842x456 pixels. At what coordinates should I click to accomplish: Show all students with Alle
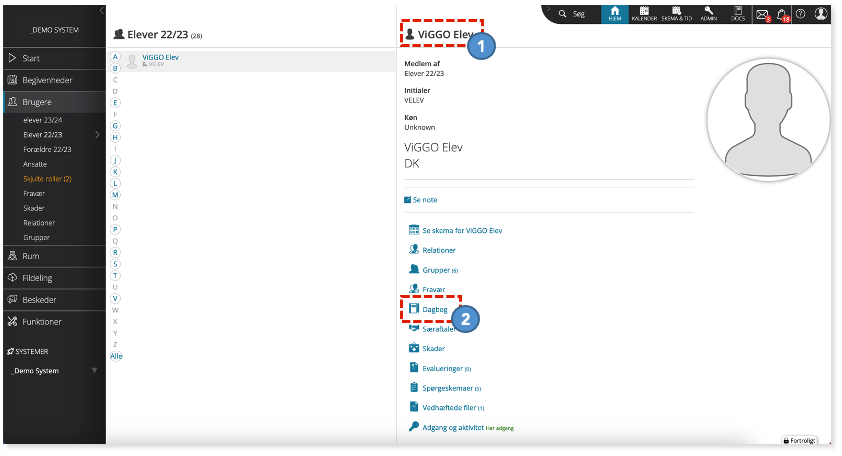tap(116, 357)
